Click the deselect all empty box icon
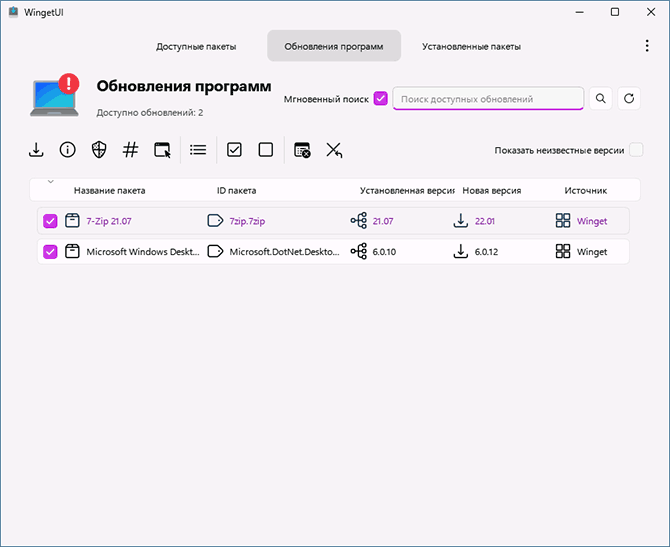Viewport: 670px width, 547px height. pos(266,150)
